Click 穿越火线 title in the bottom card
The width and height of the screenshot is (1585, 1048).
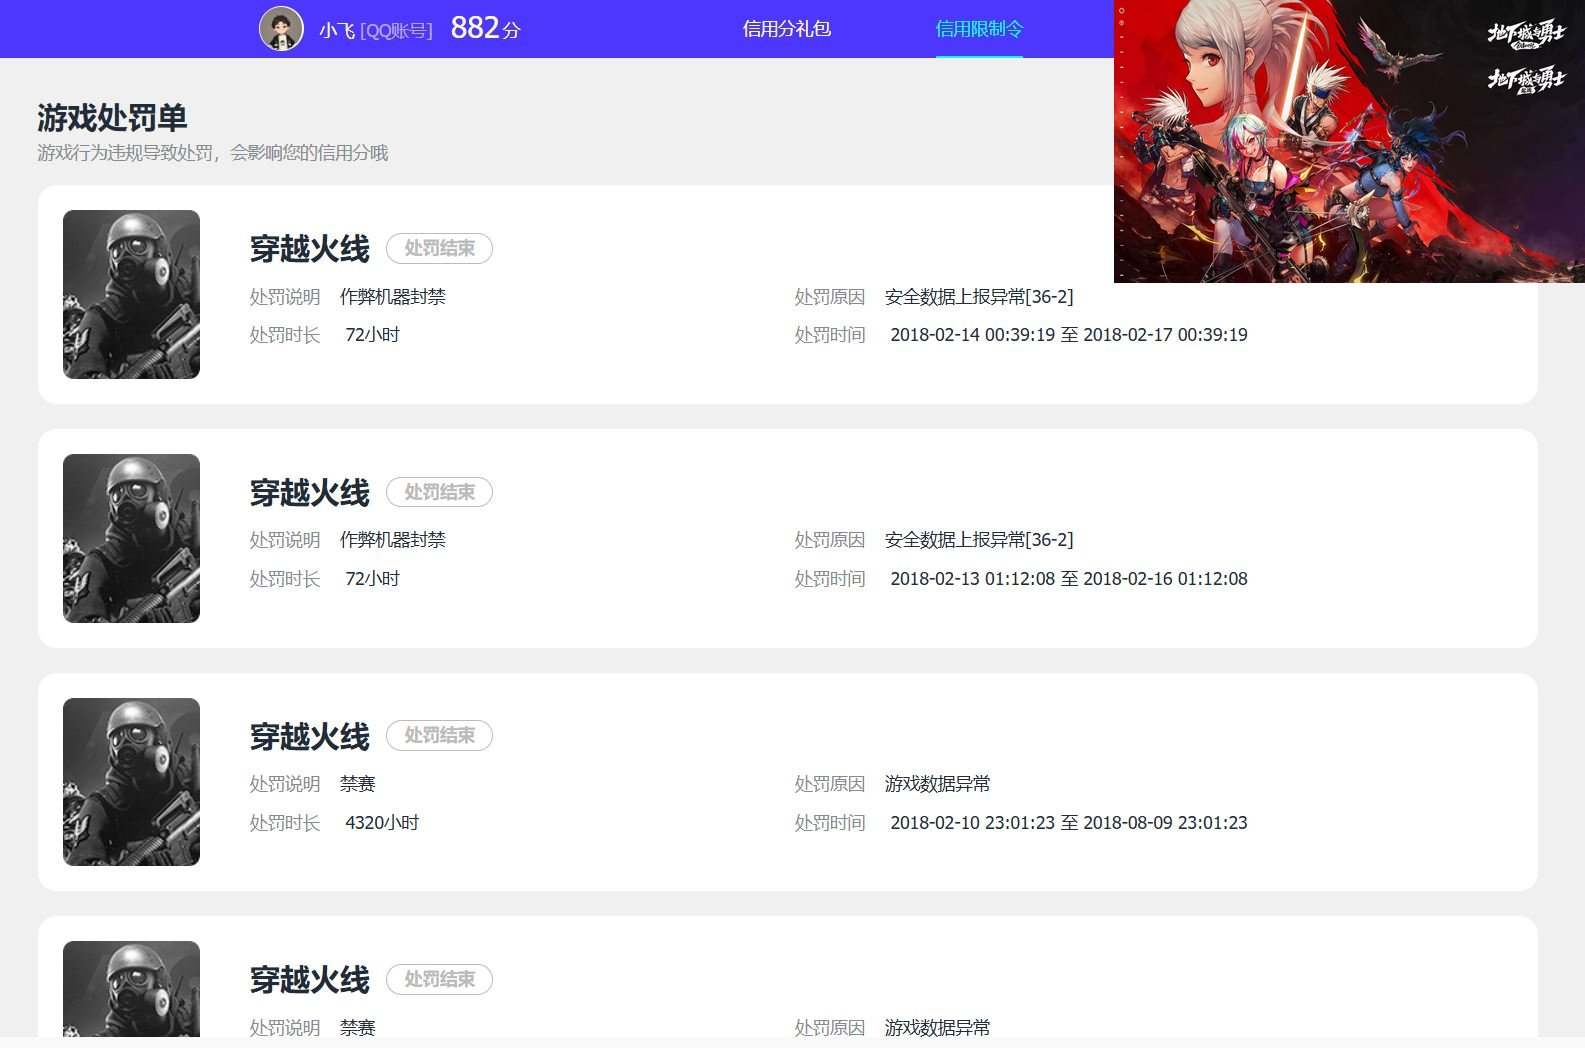(x=310, y=979)
